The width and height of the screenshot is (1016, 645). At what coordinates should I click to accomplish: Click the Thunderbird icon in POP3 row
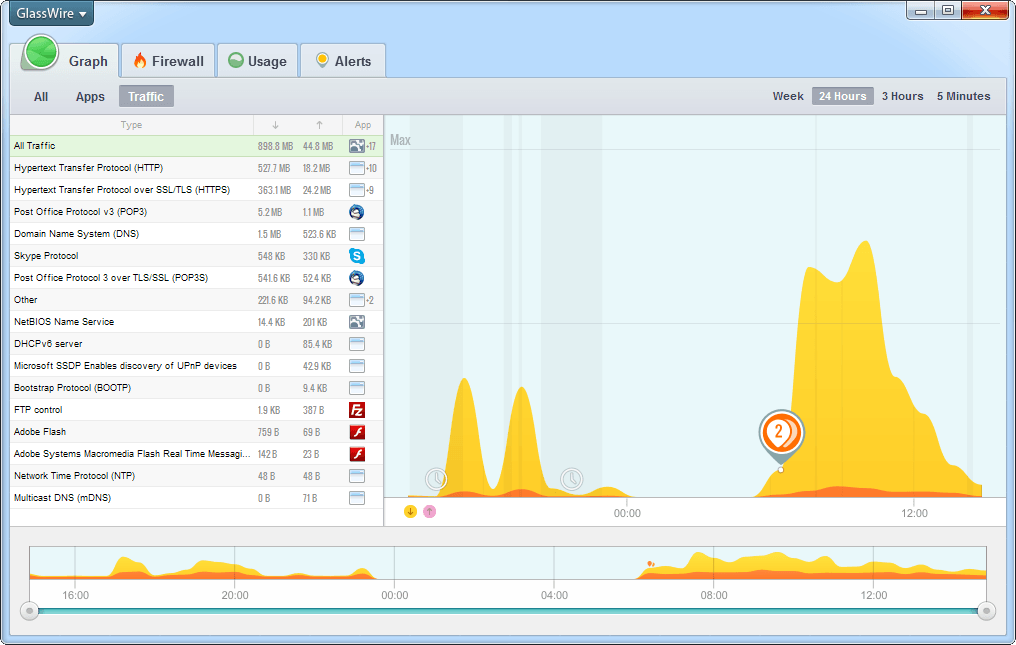pyautogui.click(x=356, y=212)
